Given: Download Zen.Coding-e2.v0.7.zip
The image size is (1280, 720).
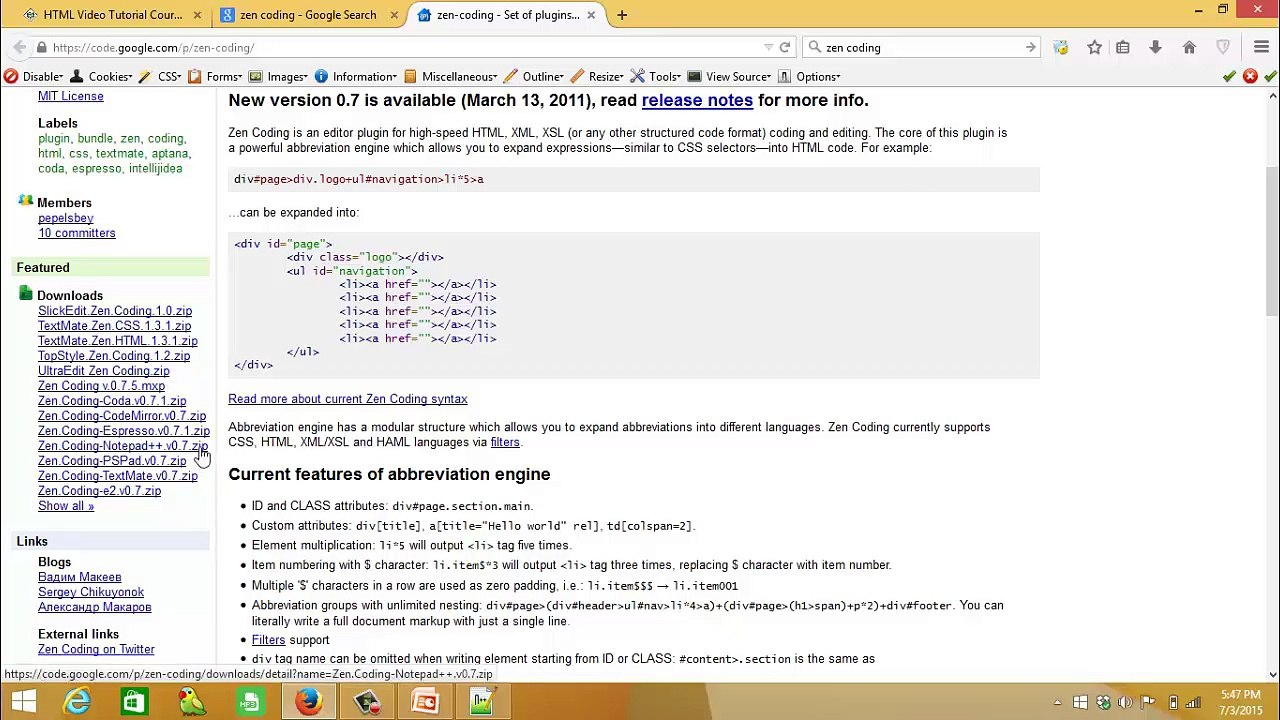Looking at the screenshot, I should point(99,491).
